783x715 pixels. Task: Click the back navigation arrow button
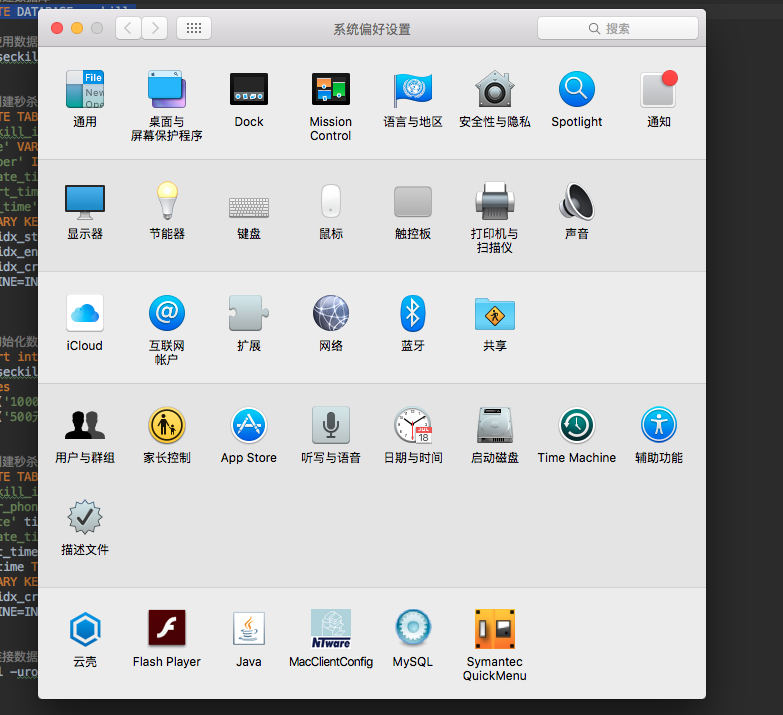pos(128,28)
